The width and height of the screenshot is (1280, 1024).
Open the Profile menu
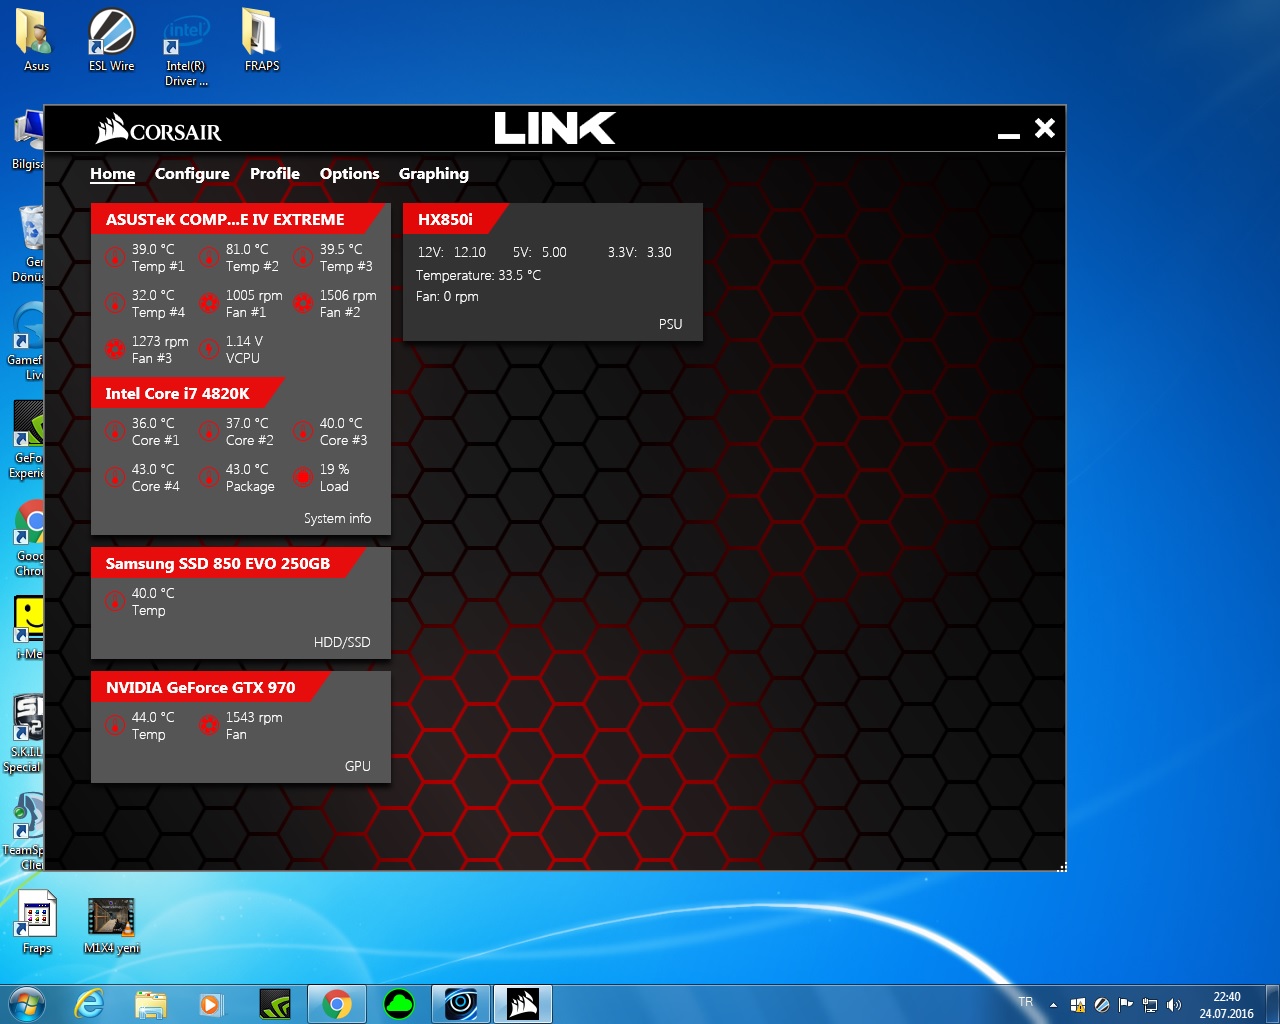275,174
